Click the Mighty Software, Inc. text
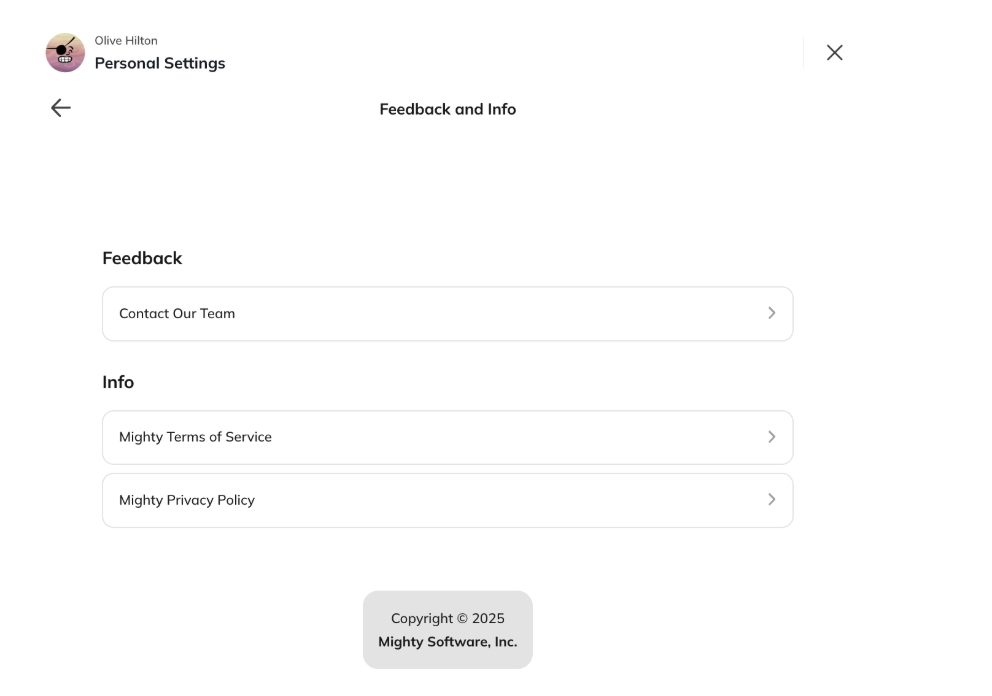The width and height of the screenshot is (992, 696). 447,642
